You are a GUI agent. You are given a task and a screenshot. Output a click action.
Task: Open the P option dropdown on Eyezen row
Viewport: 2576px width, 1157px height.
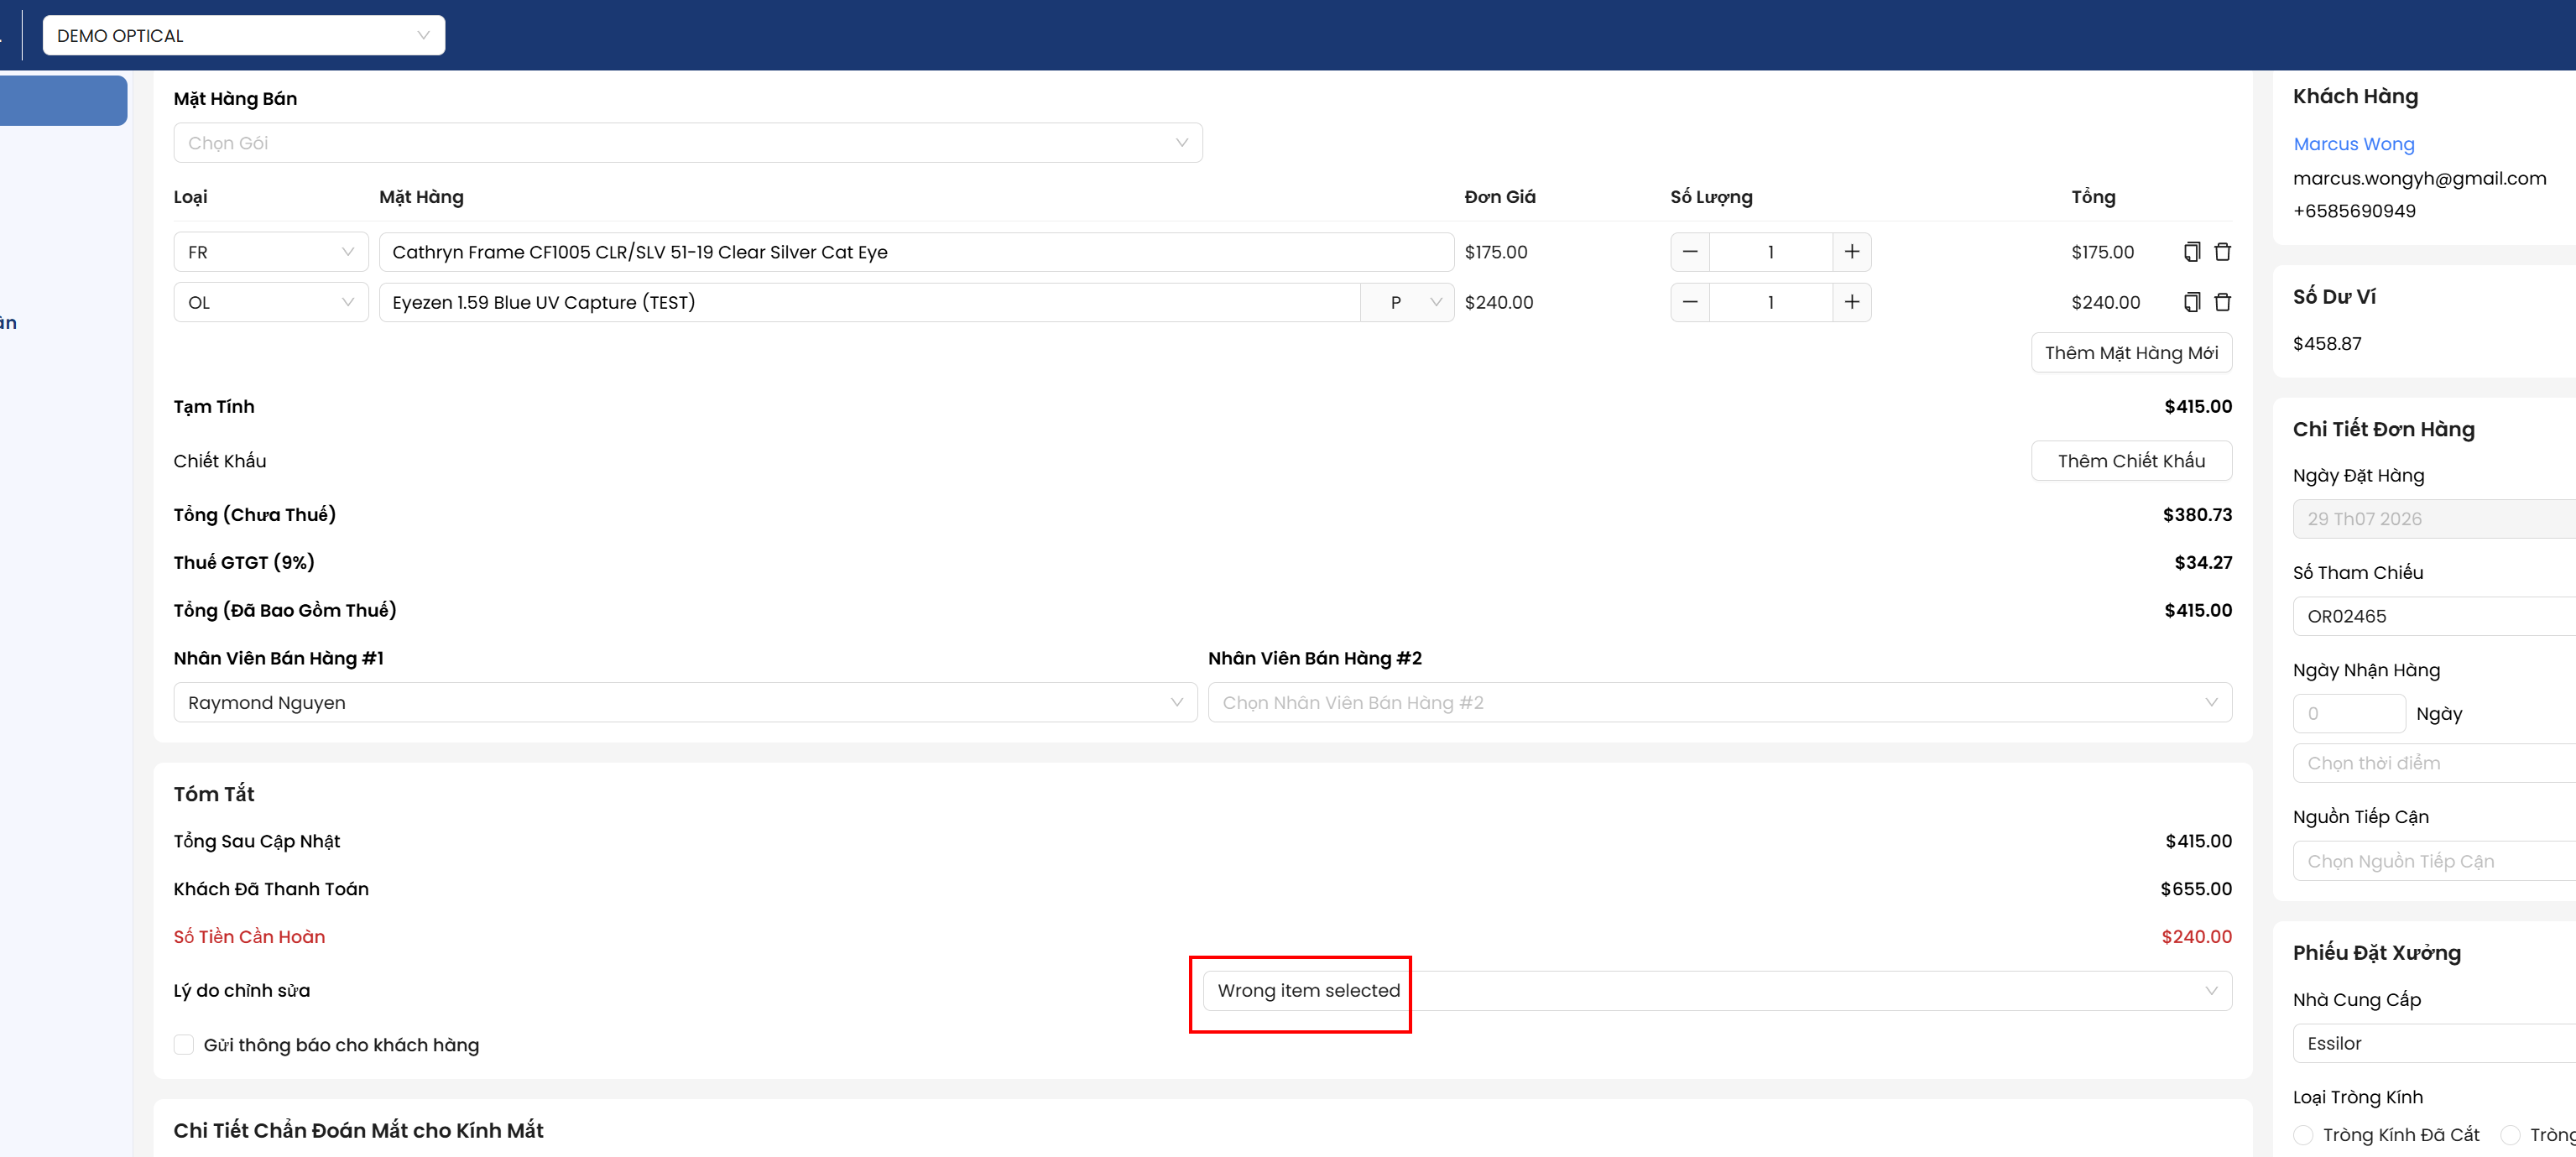[x=1407, y=302]
